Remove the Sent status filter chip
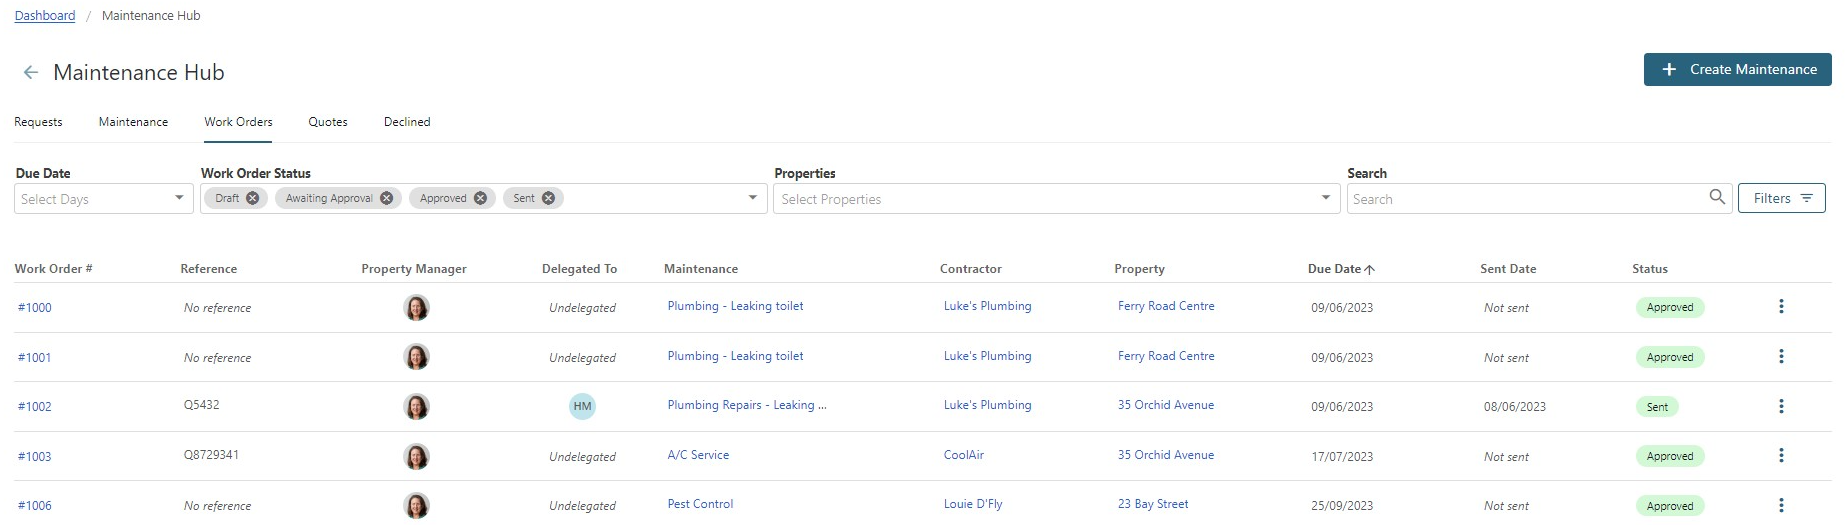Image resolution: width=1845 pixels, height=525 pixels. (x=549, y=198)
